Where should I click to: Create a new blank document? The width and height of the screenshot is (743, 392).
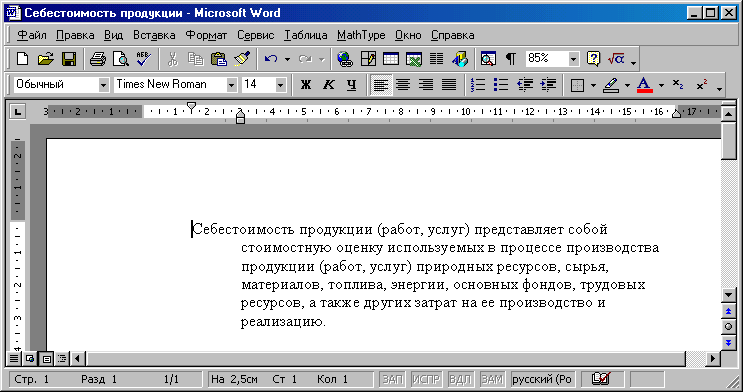point(22,59)
